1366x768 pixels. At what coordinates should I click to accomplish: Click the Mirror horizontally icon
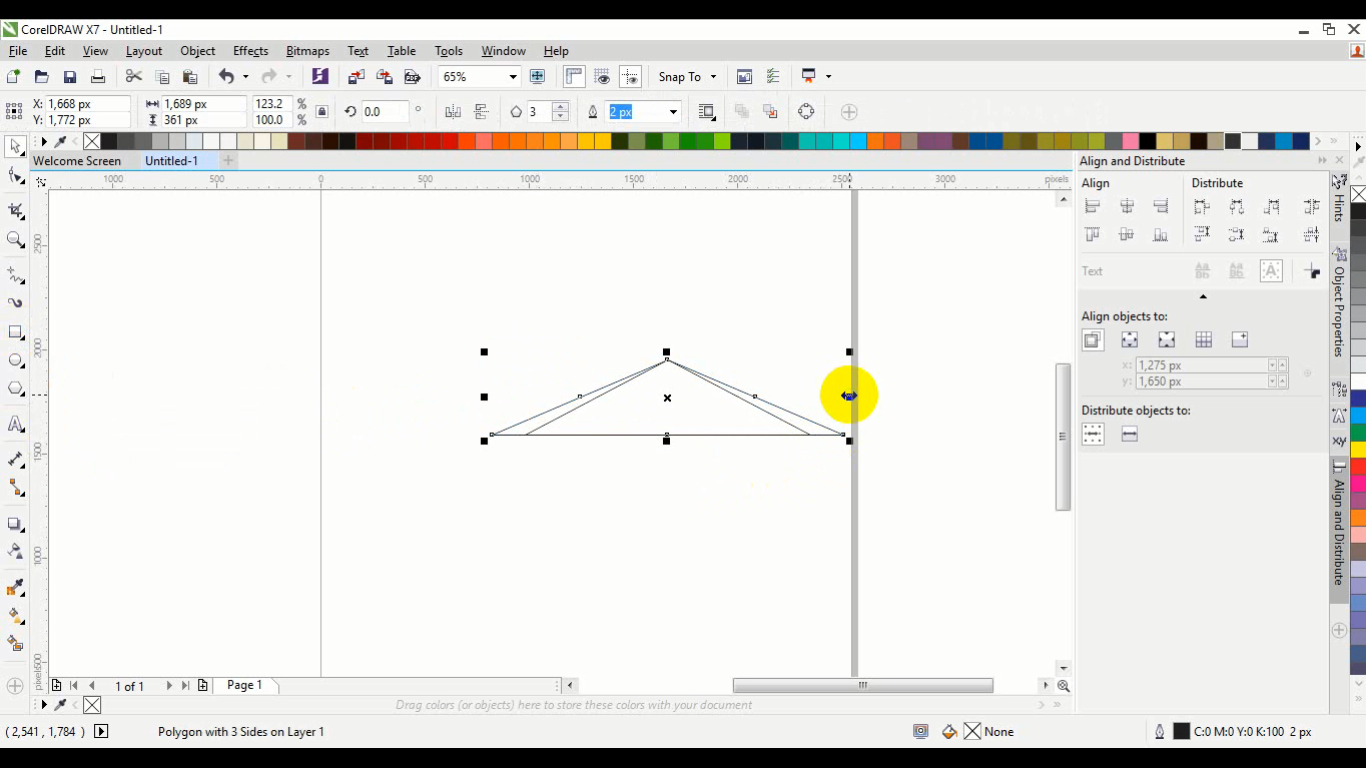coord(452,112)
